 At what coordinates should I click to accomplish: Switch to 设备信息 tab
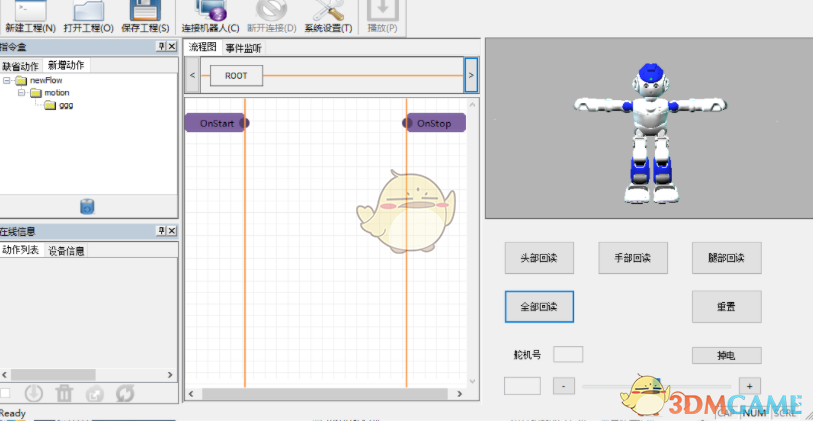[x=66, y=251]
